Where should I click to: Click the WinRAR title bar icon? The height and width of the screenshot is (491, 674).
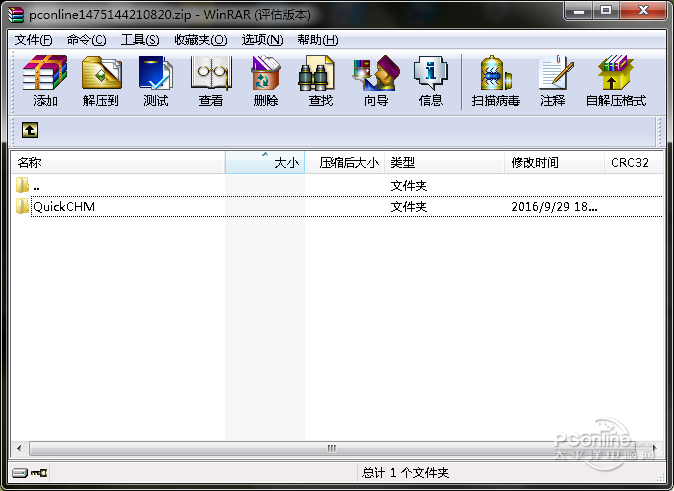click(x=16, y=15)
